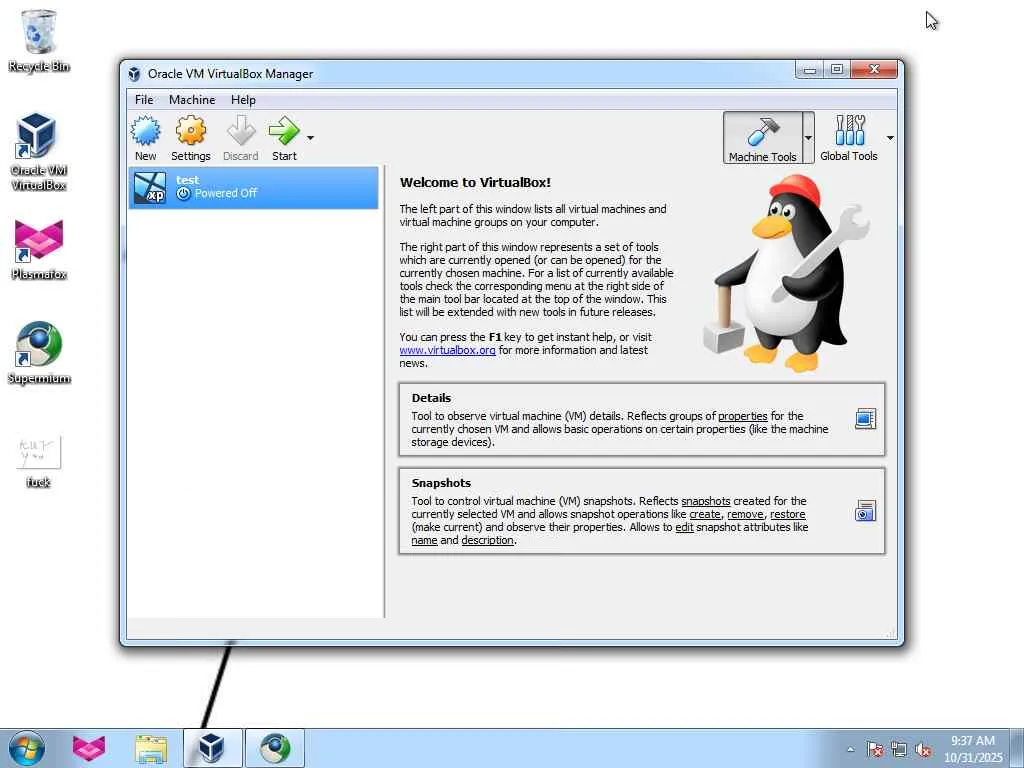Open the Details tool icon
Screen dimensions: 1024x768
click(x=865, y=419)
